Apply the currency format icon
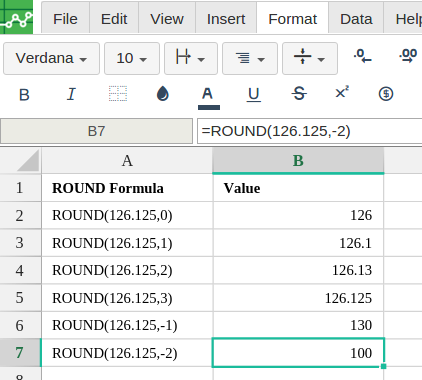The height and width of the screenshot is (380, 422). (x=386, y=94)
